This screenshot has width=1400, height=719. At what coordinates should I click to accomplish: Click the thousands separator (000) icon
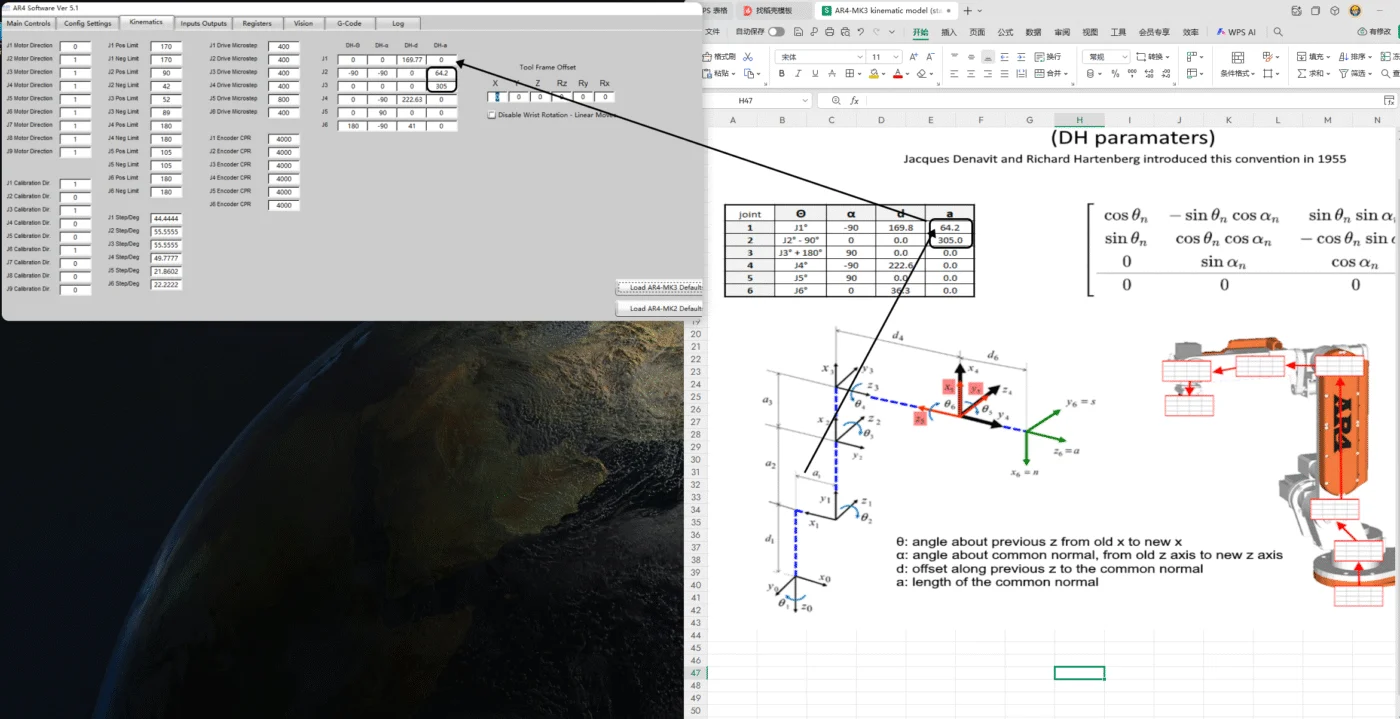pos(1132,73)
